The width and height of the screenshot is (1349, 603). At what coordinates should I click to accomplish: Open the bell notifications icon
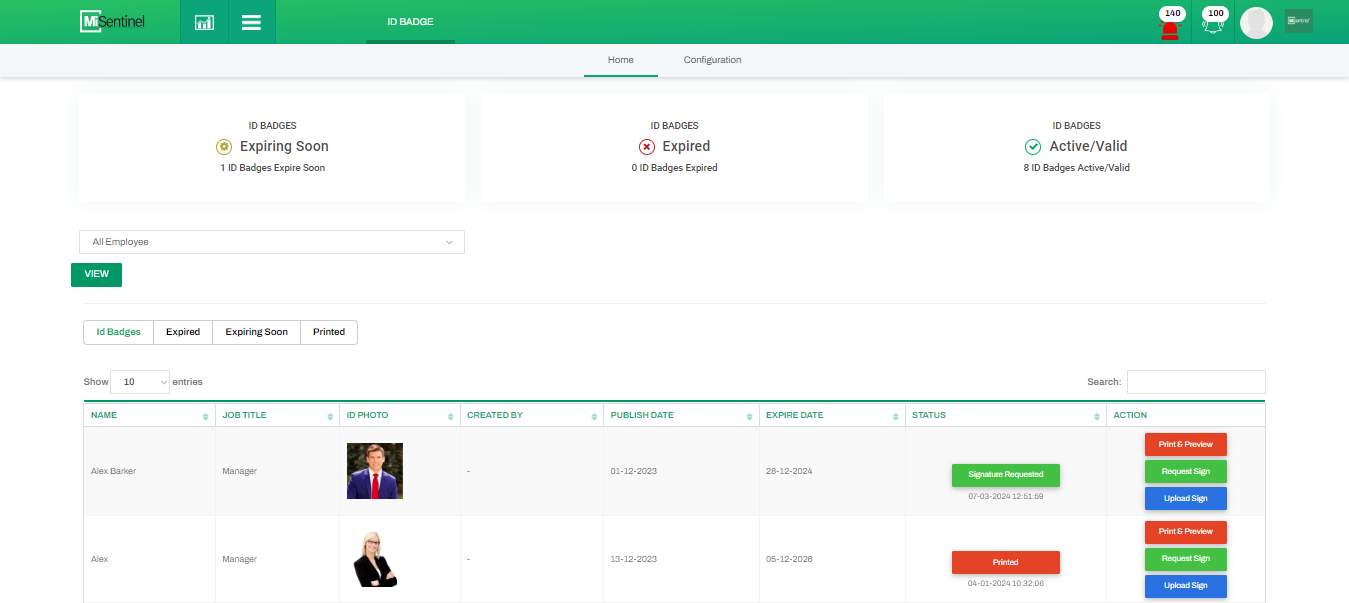pyautogui.click(x=1214, y=26)
